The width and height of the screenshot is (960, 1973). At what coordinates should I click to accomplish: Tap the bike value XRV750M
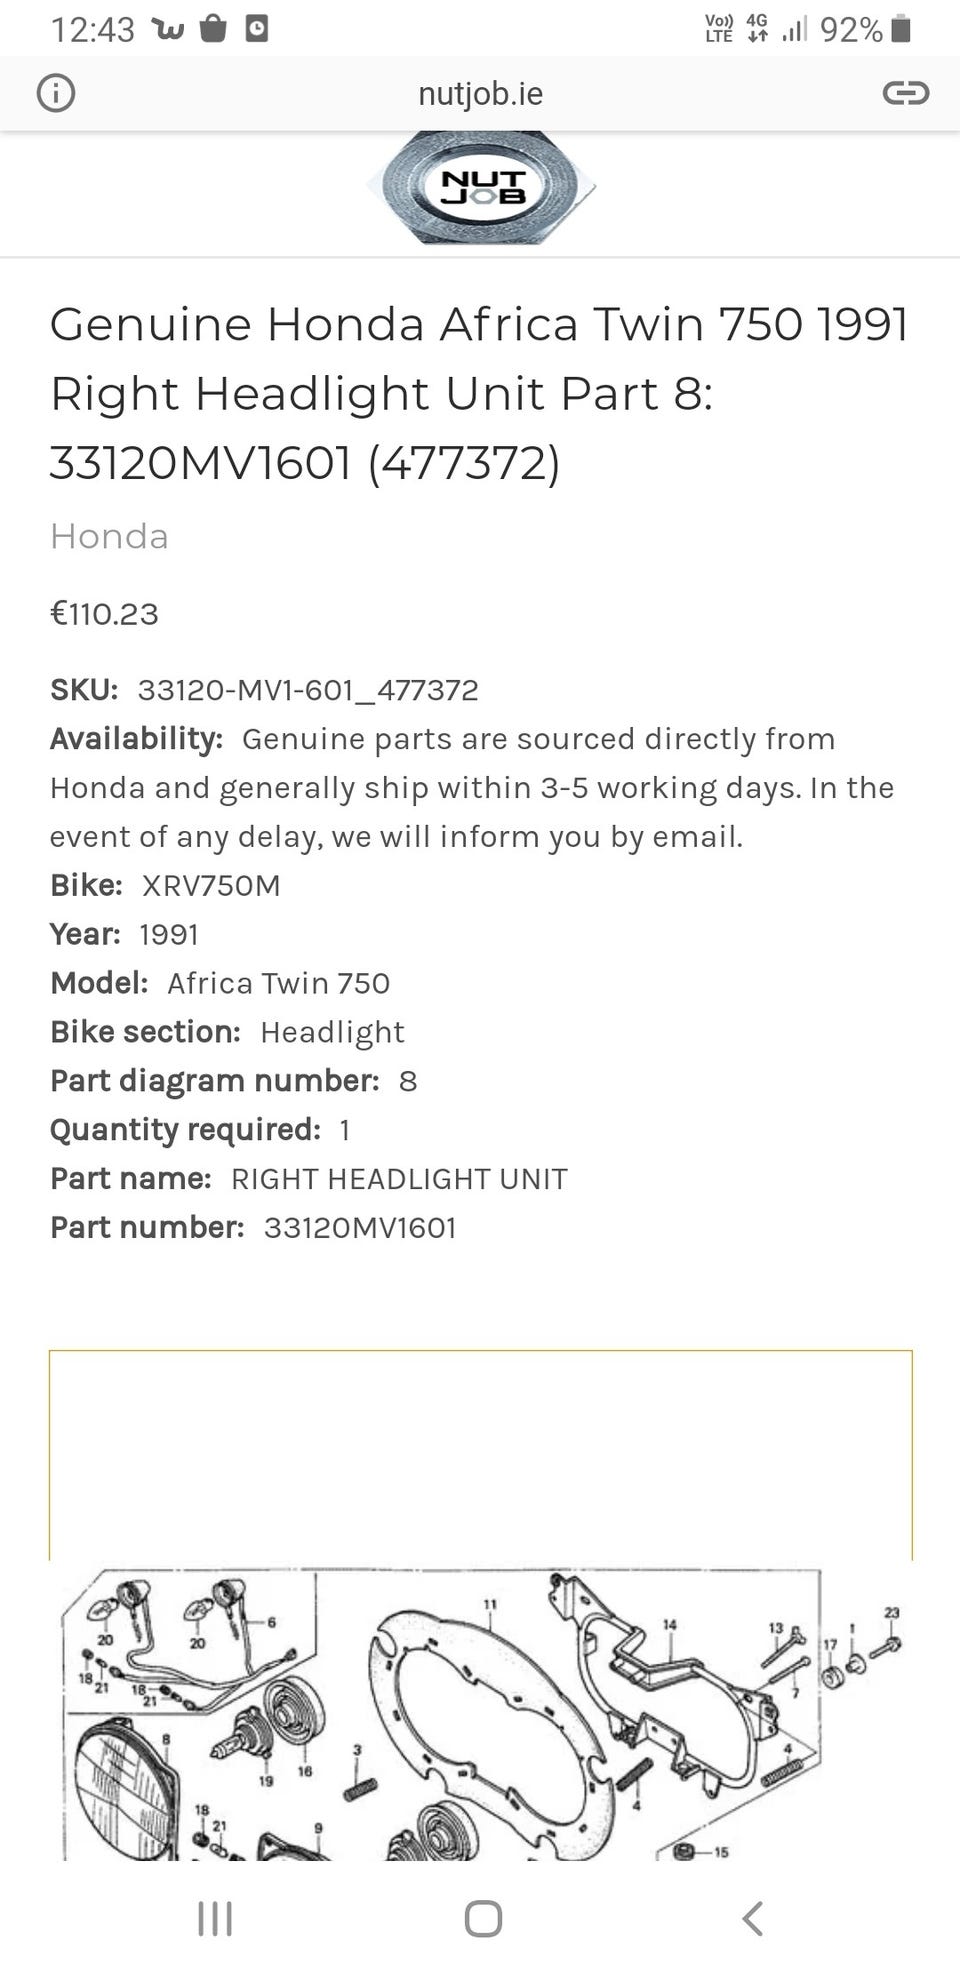tap(211, 886)
